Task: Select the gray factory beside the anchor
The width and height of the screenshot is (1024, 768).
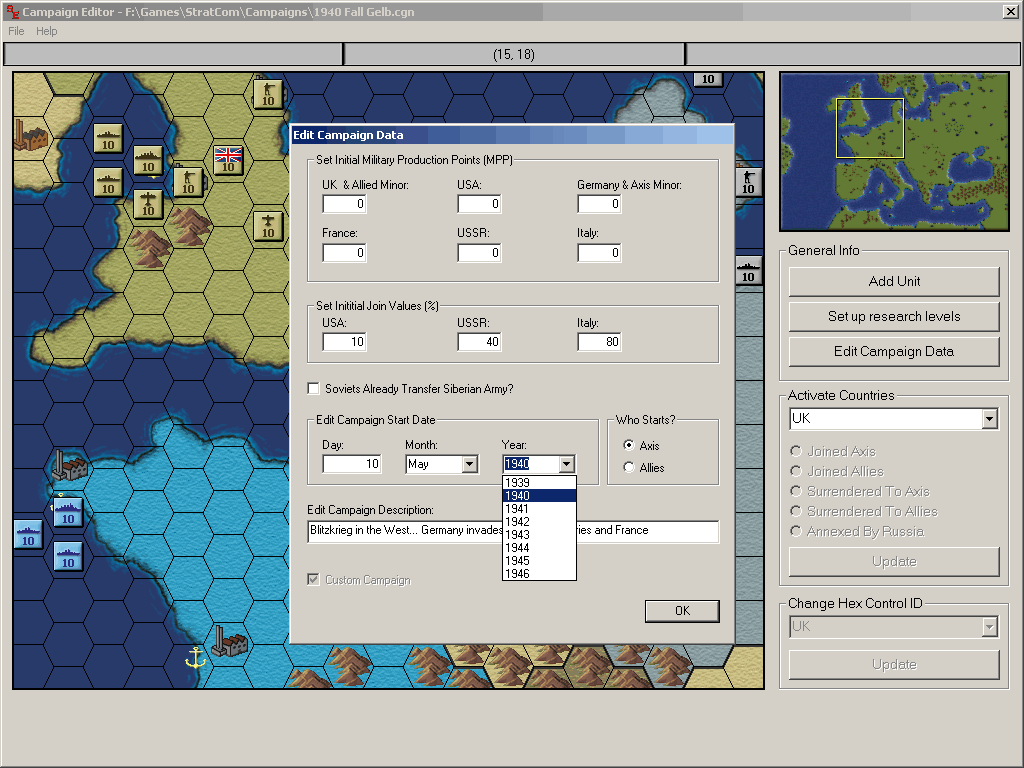Action: (230, 642)
